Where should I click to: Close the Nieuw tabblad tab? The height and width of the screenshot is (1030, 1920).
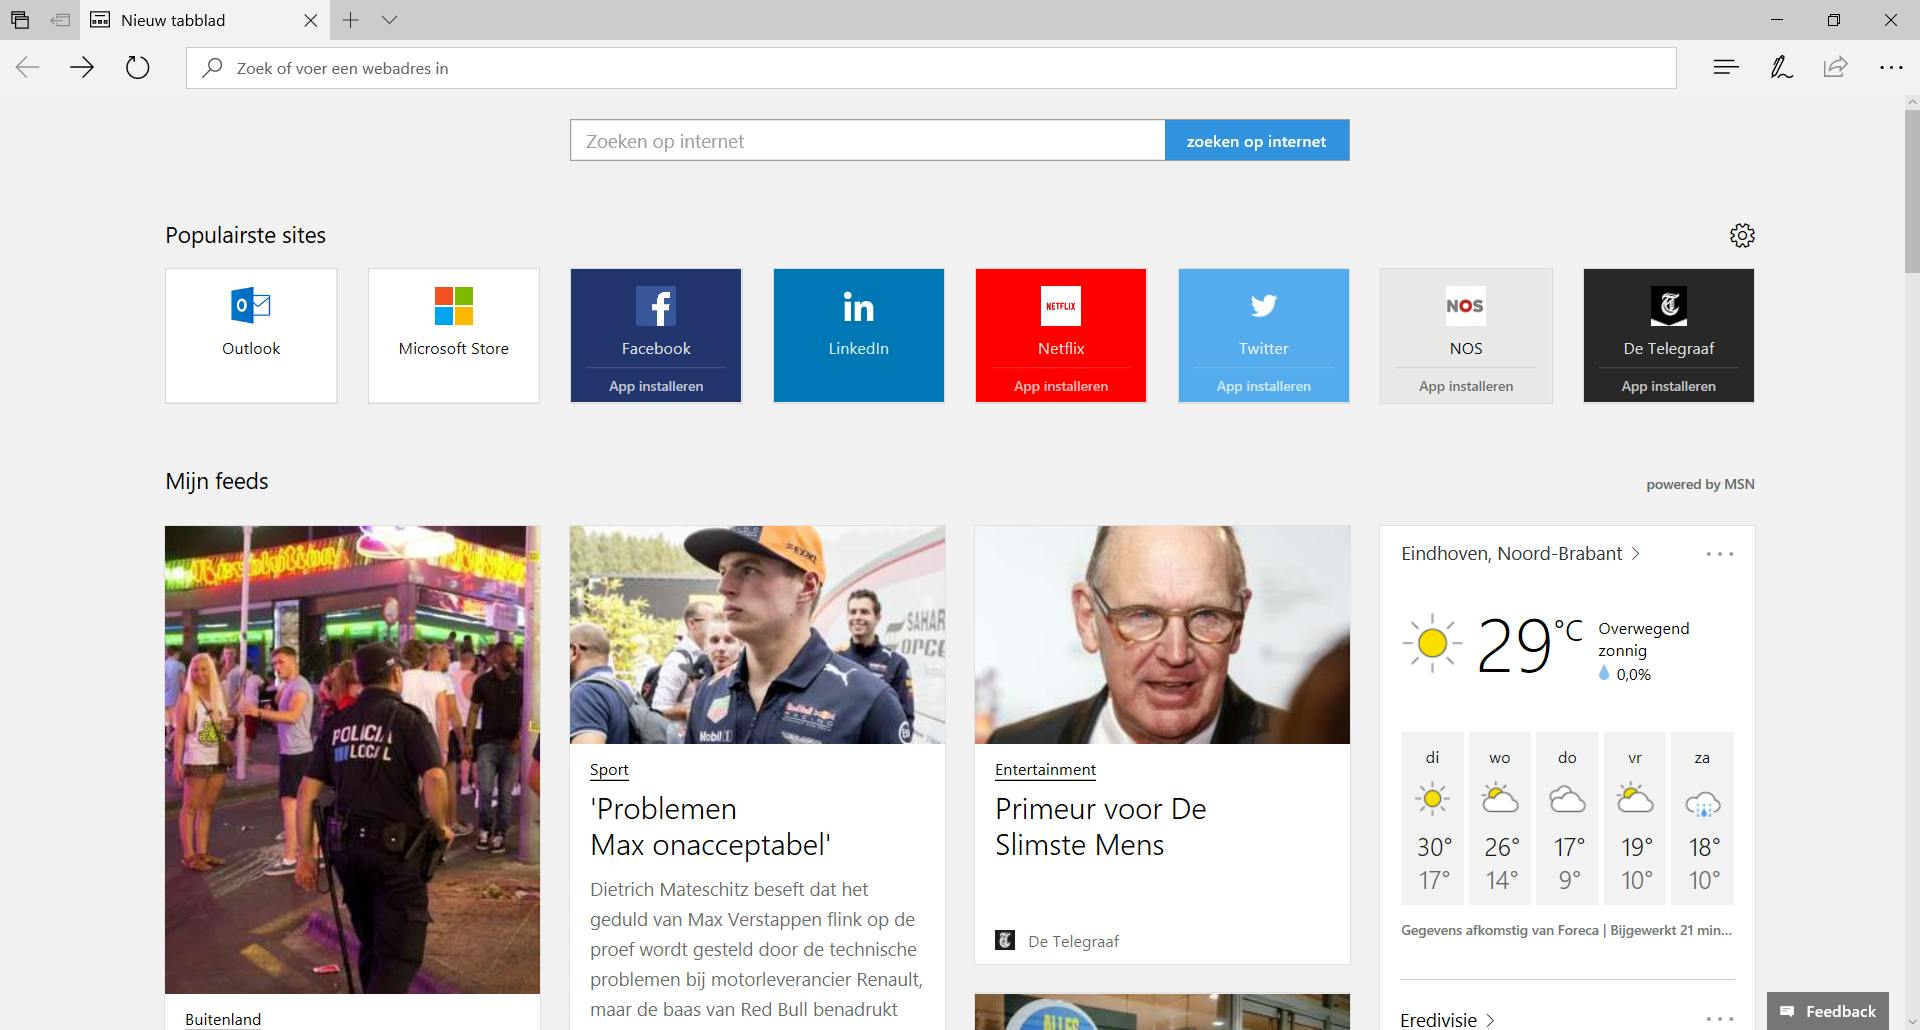(x=310, y=20)
